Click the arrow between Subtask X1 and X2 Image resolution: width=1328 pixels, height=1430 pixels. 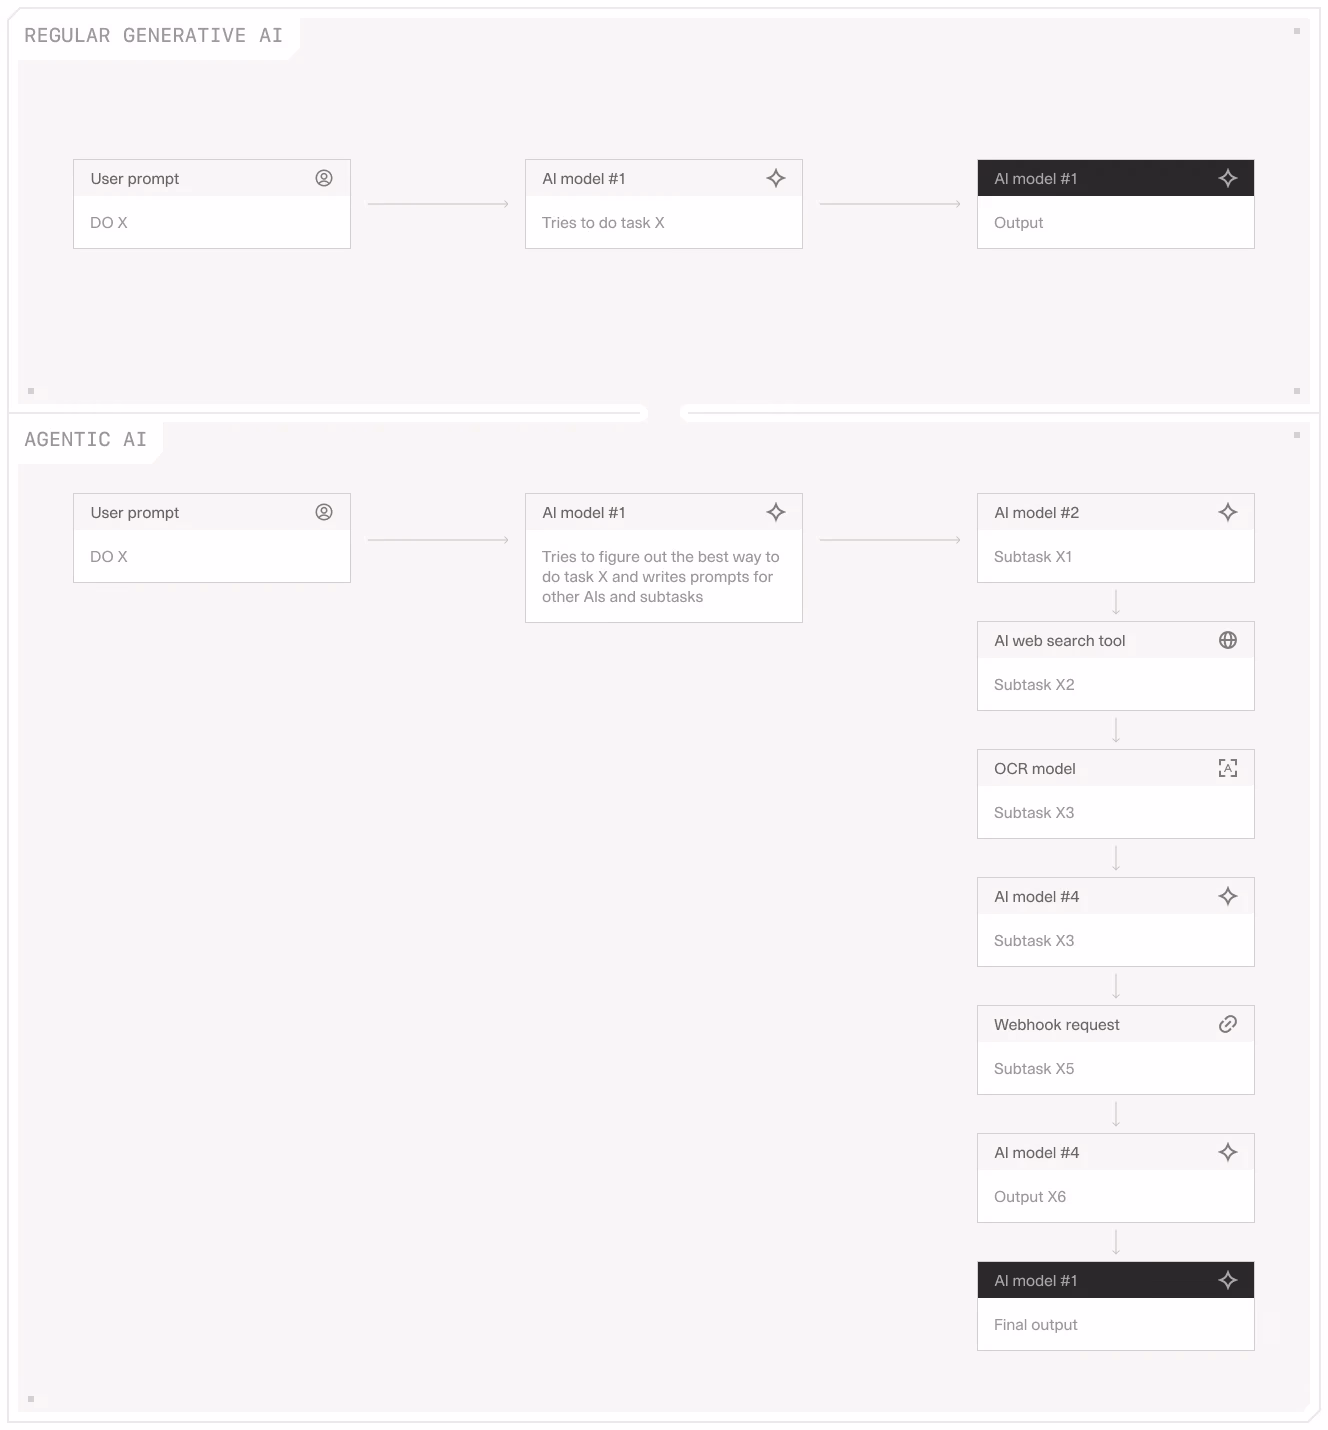click(1116, 602)
